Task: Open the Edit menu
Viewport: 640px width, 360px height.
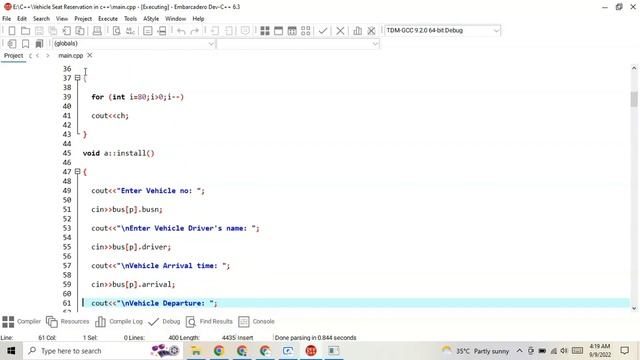Action: pyautogui.click(x=22, y=19)
